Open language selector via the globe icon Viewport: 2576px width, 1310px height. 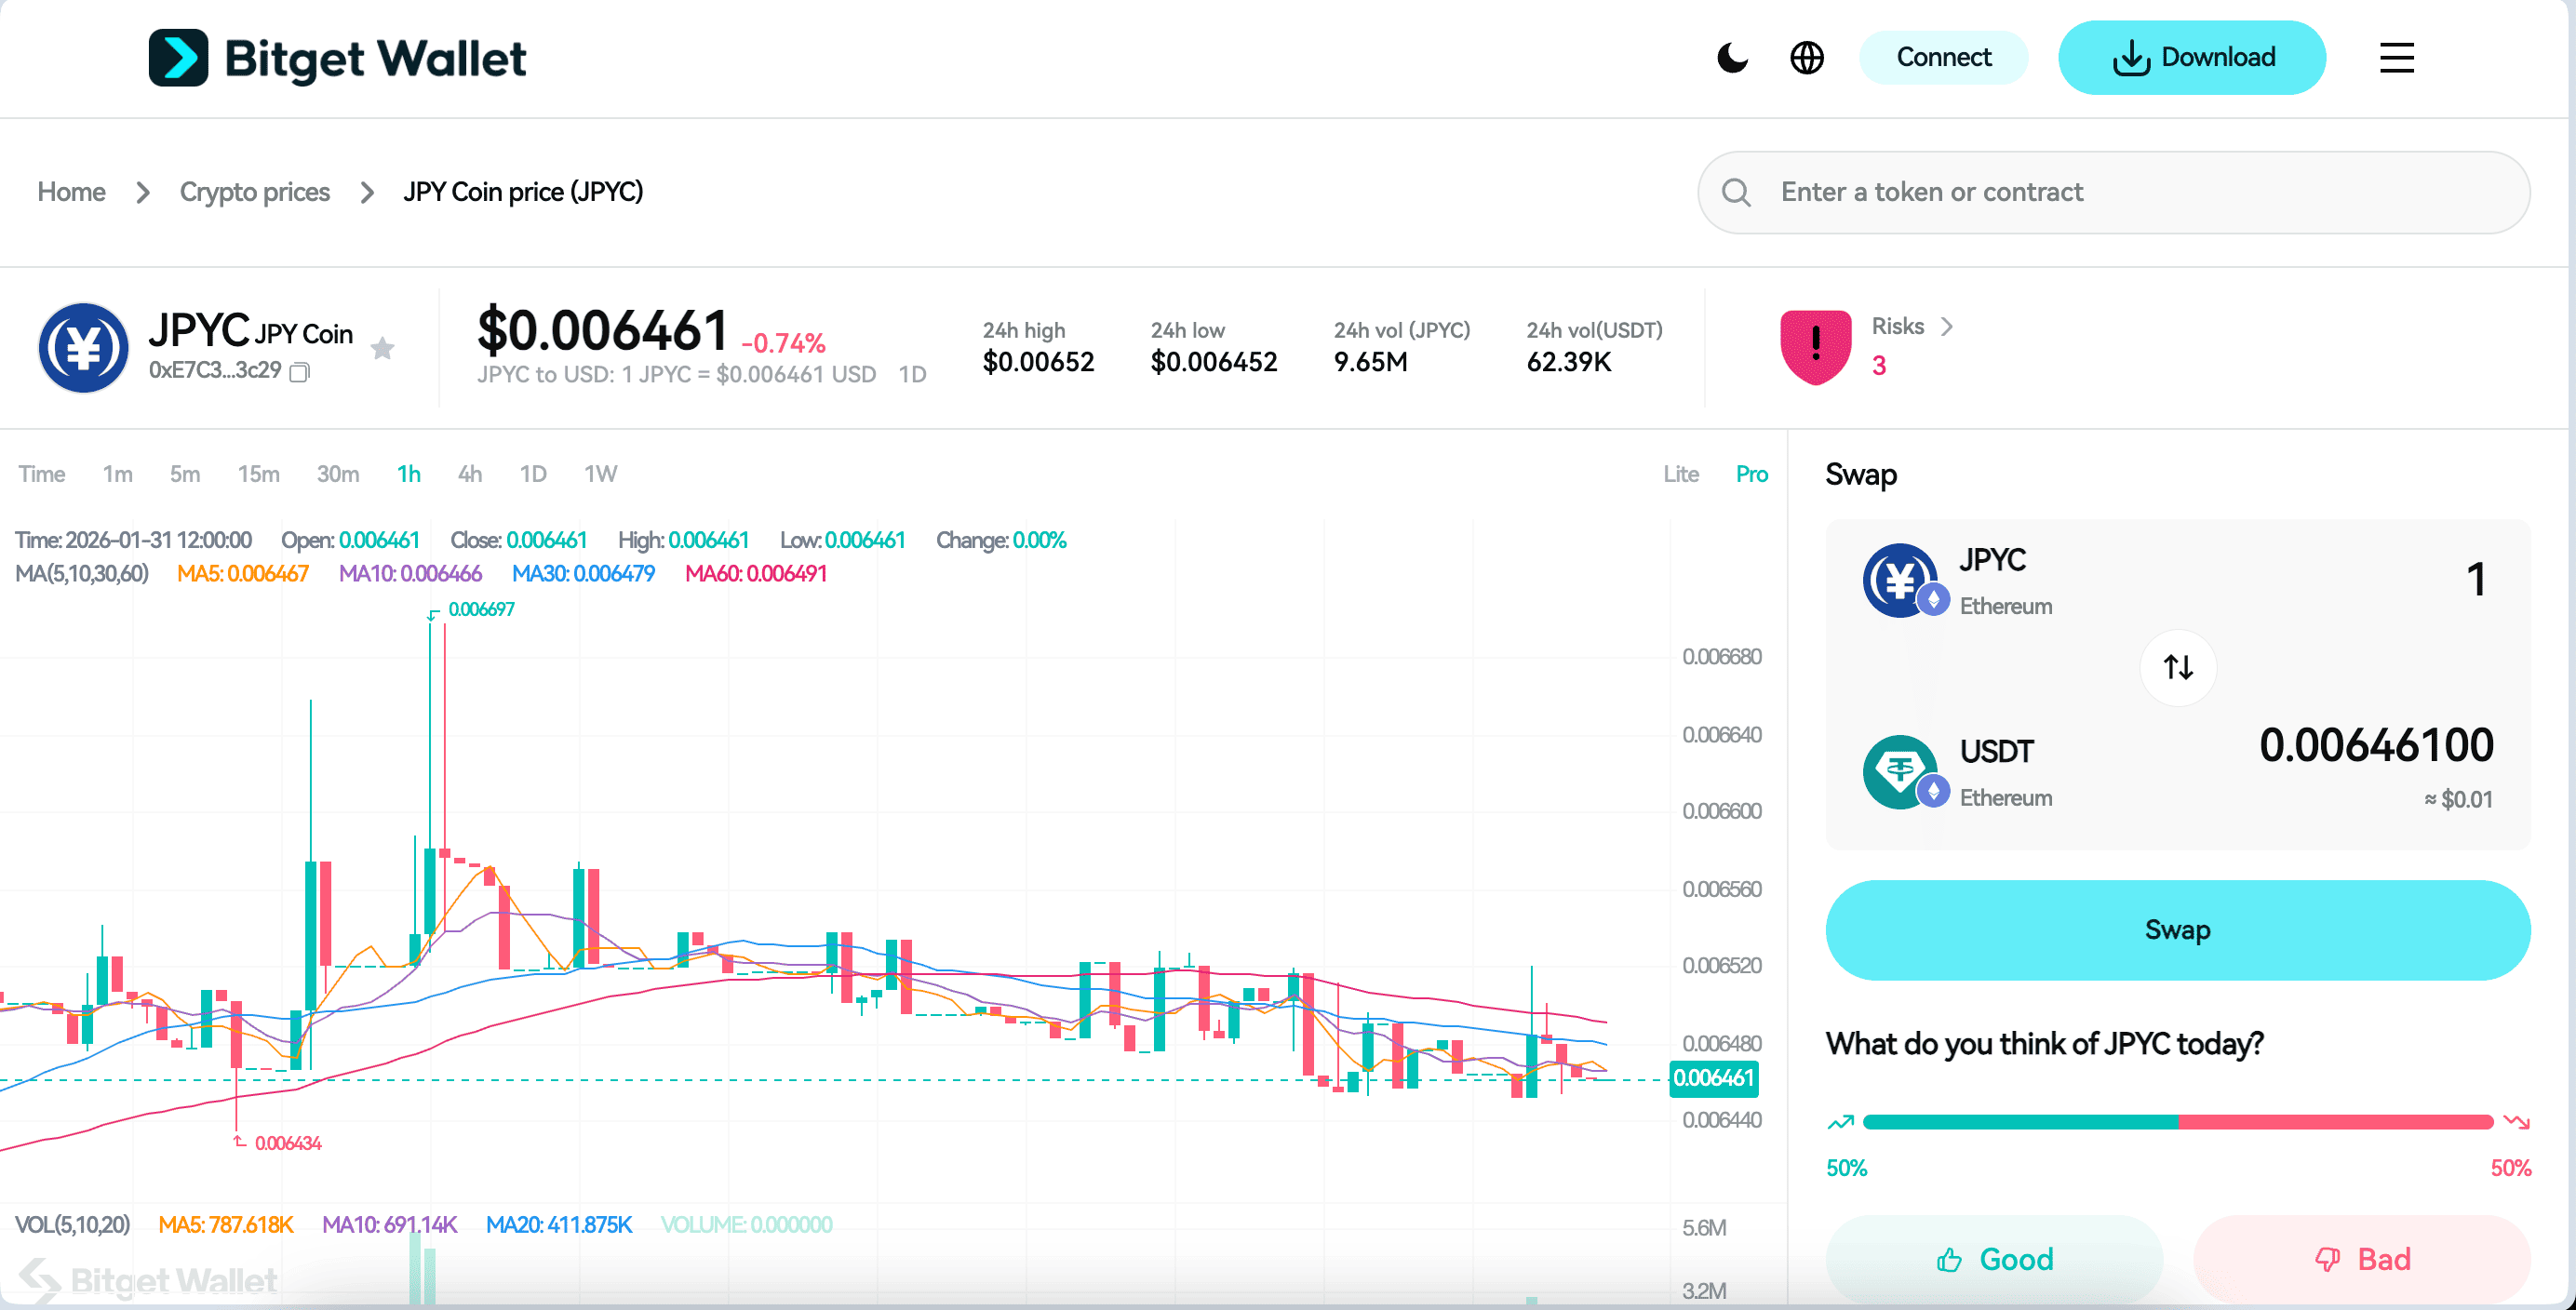[1806, 58]
